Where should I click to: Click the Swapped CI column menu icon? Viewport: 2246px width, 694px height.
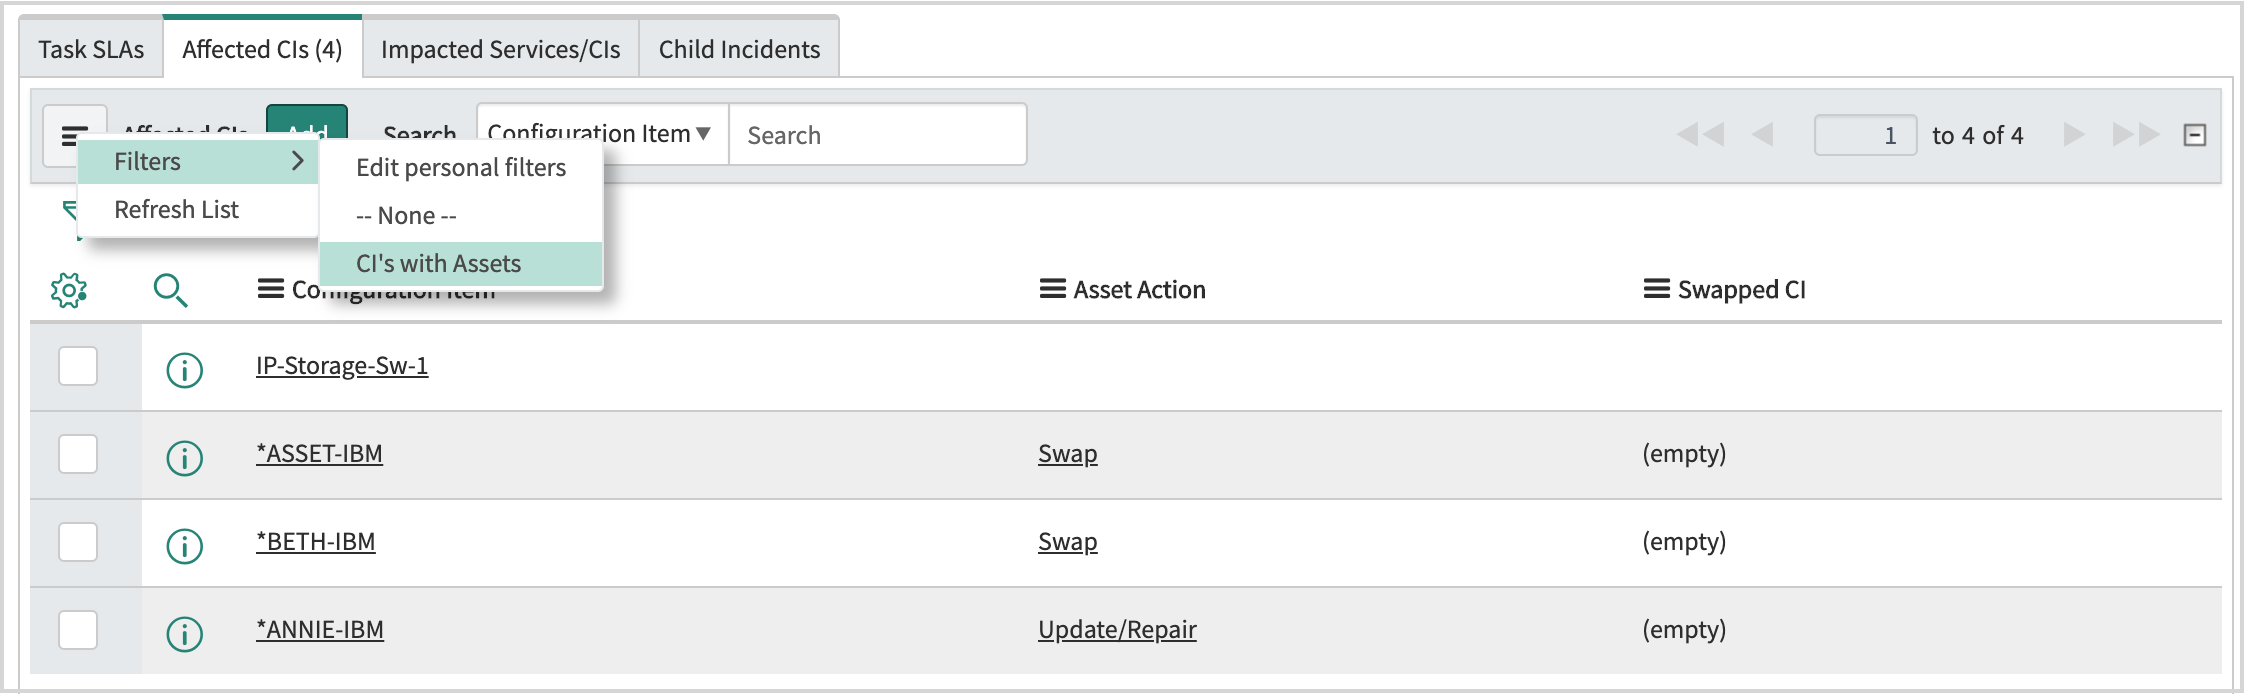pos(1656,289)
